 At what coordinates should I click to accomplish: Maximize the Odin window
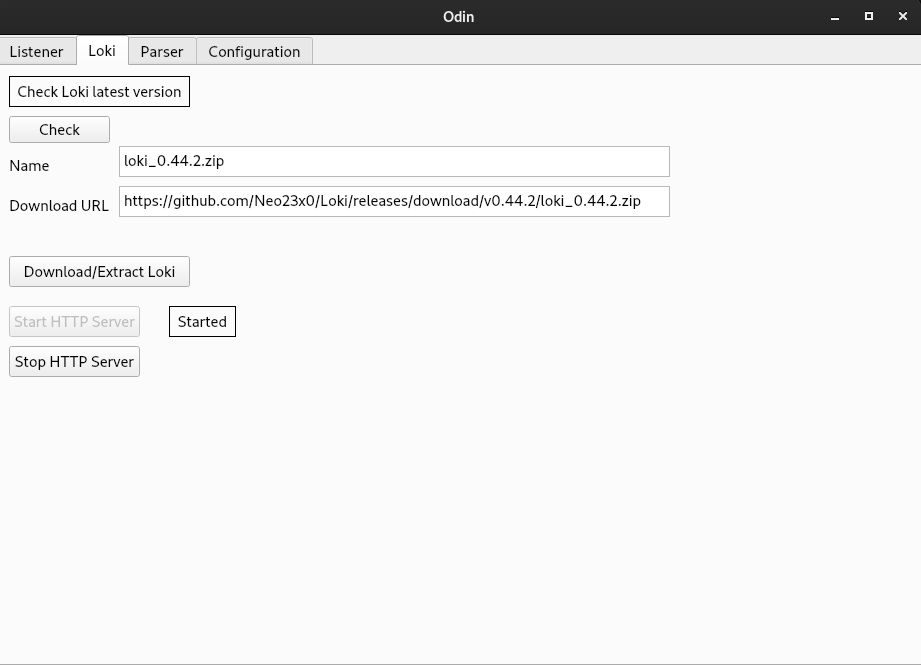click(x=869, y=16)
